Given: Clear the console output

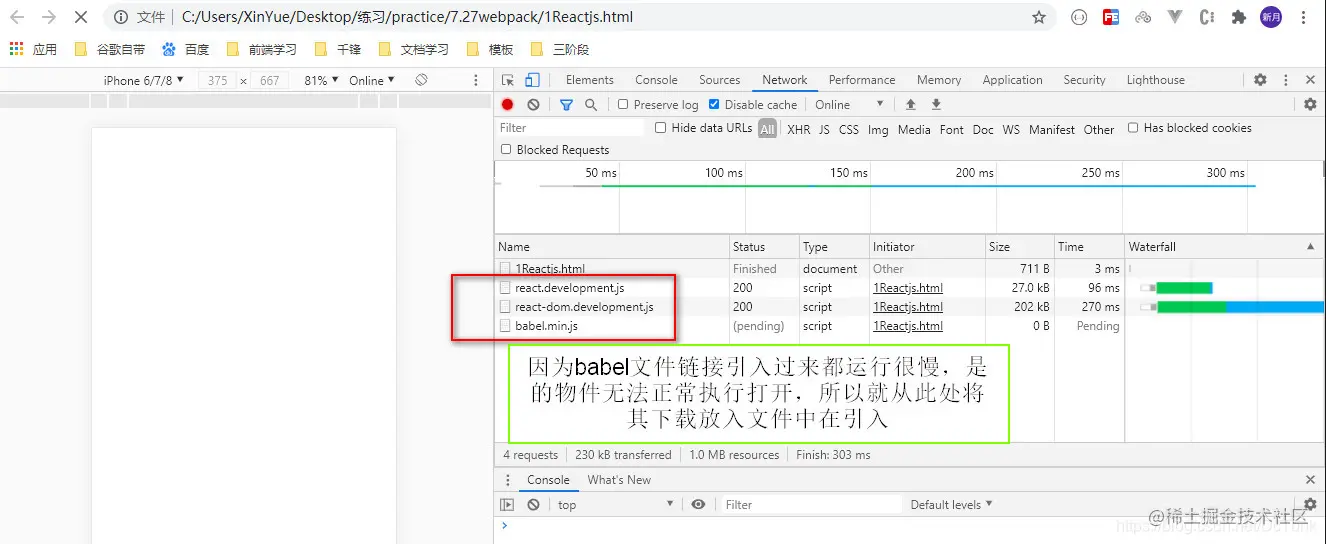Looking at the screenshot, I should pos(533,505).
